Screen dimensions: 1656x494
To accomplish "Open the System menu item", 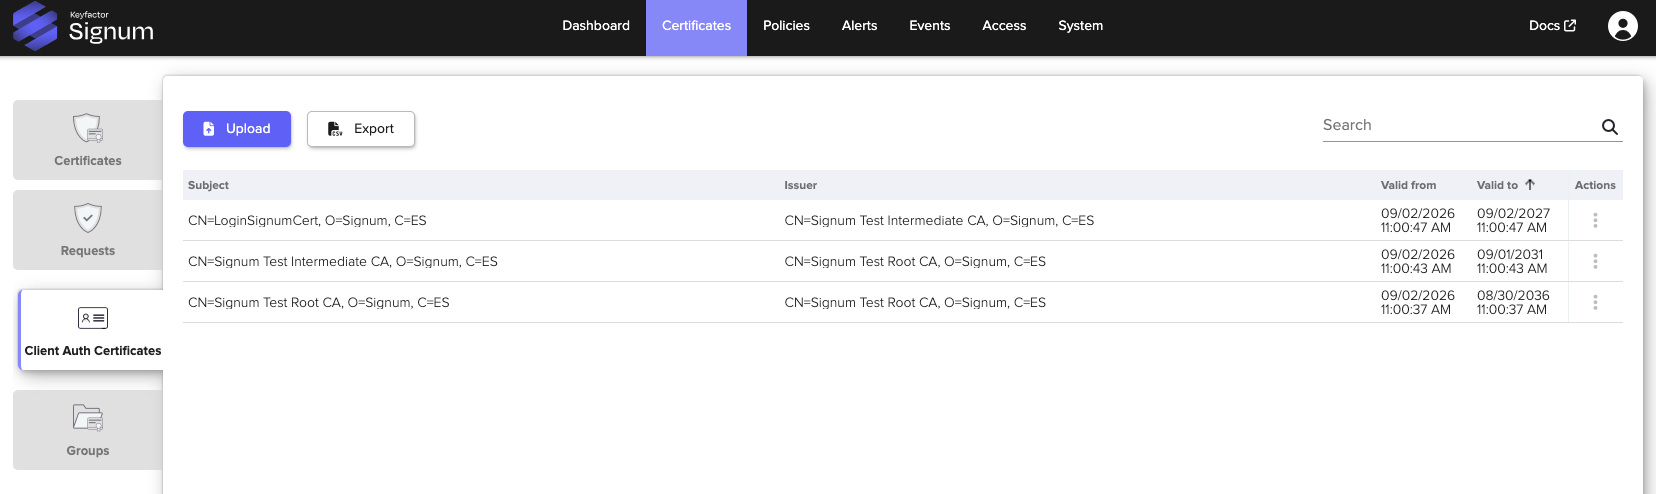I will [1080, 26].
